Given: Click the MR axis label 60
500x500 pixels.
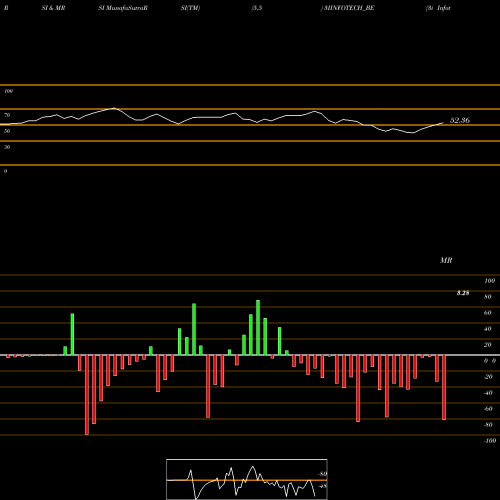Looking at the screenshot, I should pos(487,313).
